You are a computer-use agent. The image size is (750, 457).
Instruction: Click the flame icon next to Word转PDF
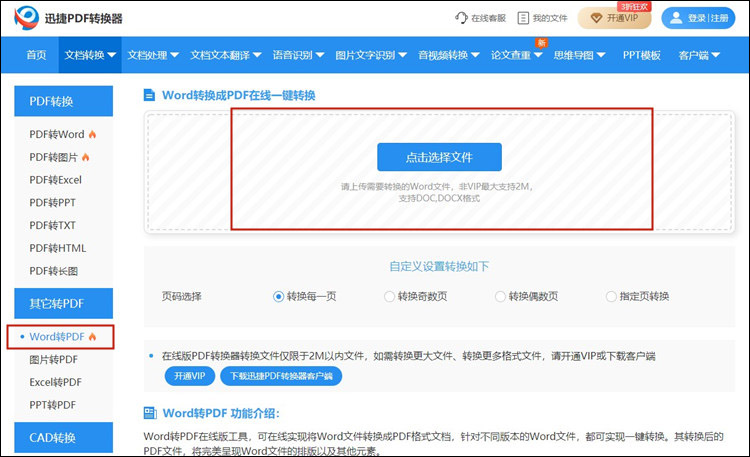click(x=92, y=337)
